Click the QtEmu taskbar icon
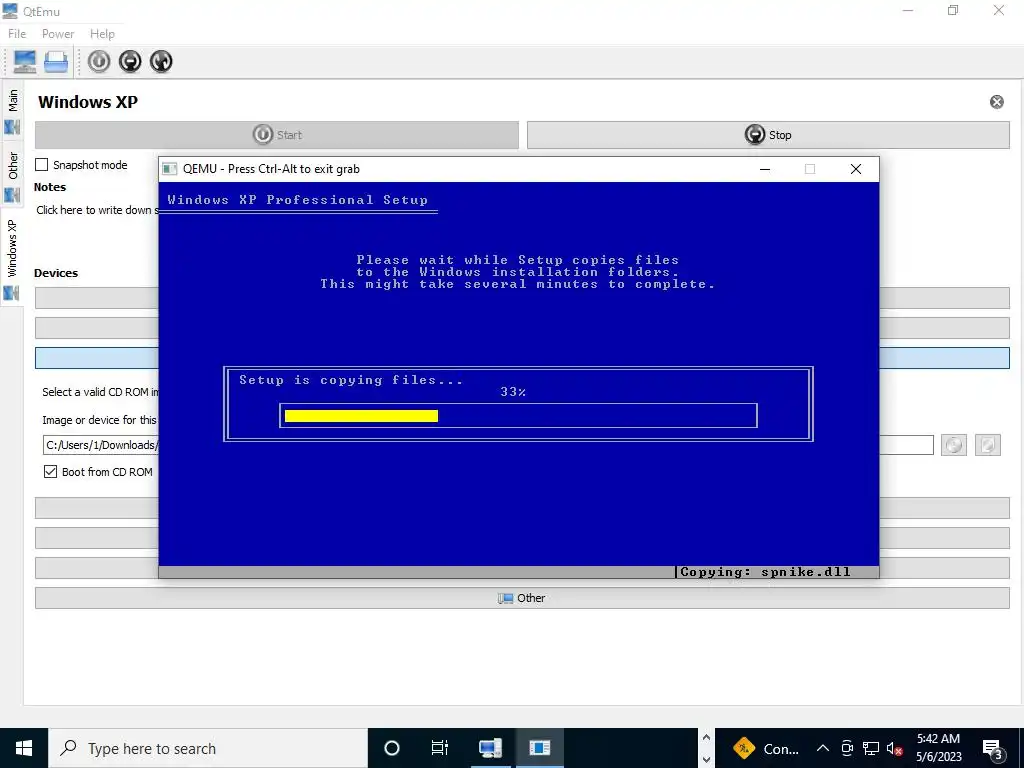 [x=490, y=748]
